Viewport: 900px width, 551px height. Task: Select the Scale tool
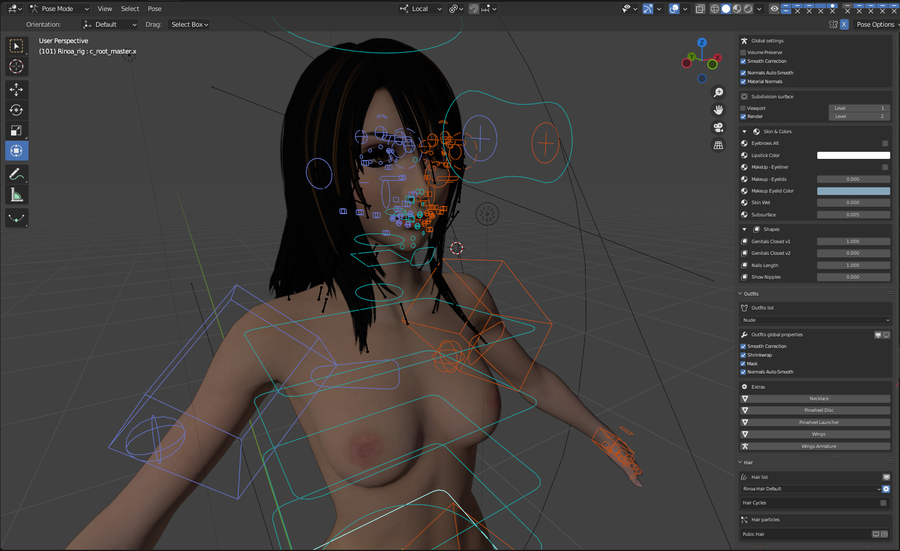click(16, 130)
